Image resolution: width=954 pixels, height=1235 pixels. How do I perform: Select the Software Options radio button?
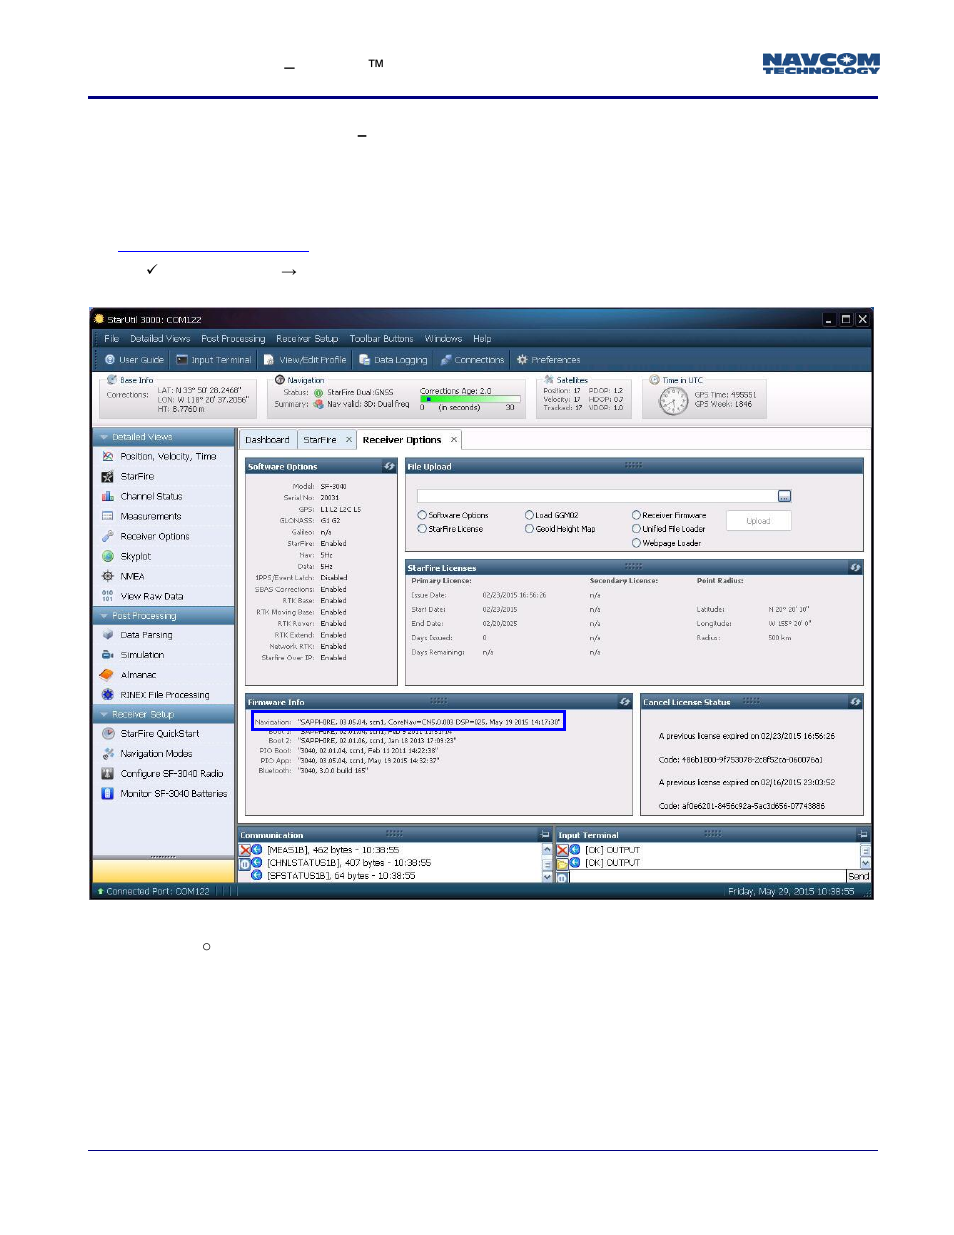(x=422, y=516)
